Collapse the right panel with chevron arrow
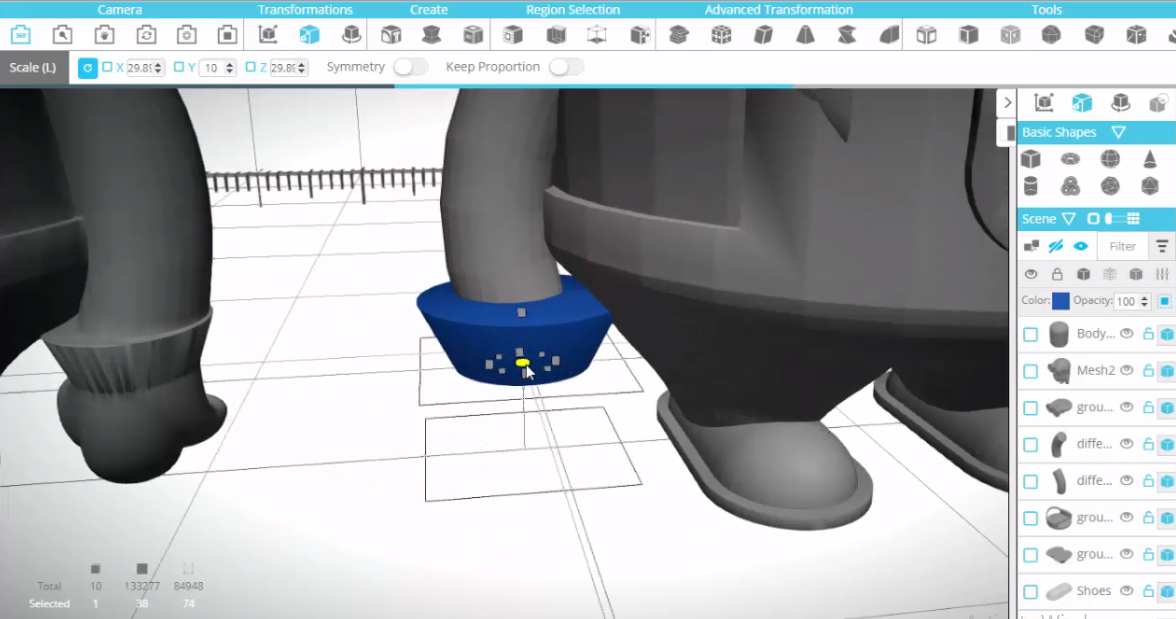 [x=1007, y=103]
